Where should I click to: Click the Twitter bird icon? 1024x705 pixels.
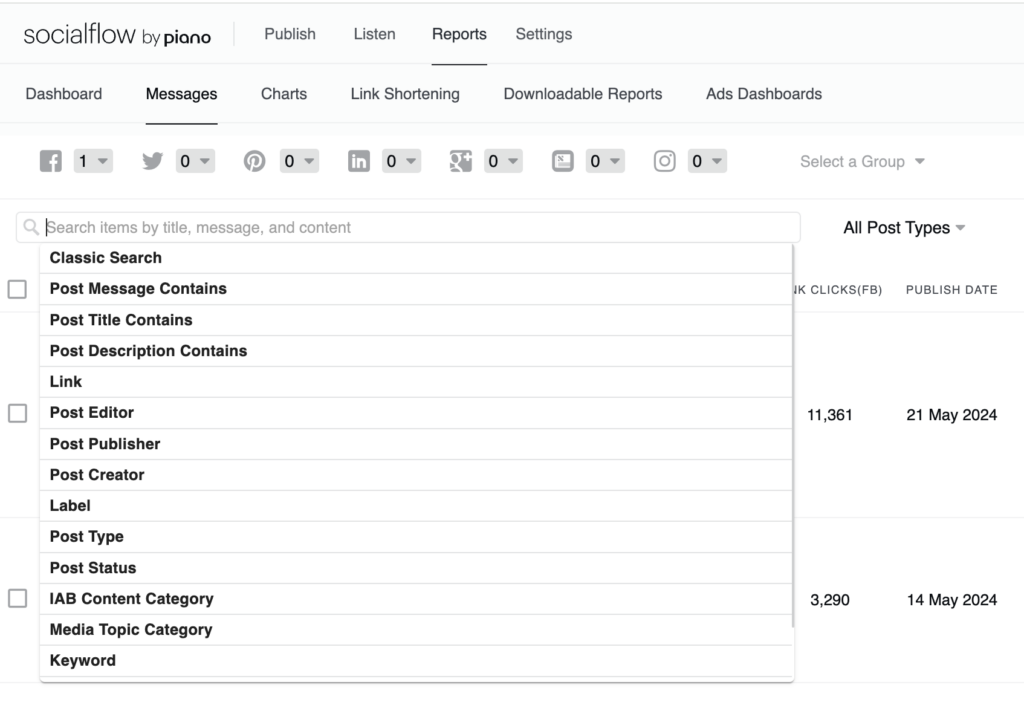pyautogui.click(x=153, y=161)
